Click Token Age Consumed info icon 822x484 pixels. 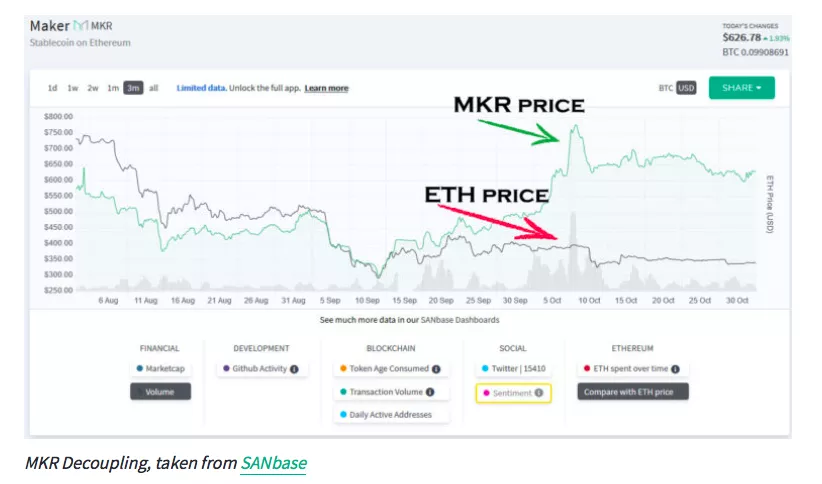tap(436, 369)
